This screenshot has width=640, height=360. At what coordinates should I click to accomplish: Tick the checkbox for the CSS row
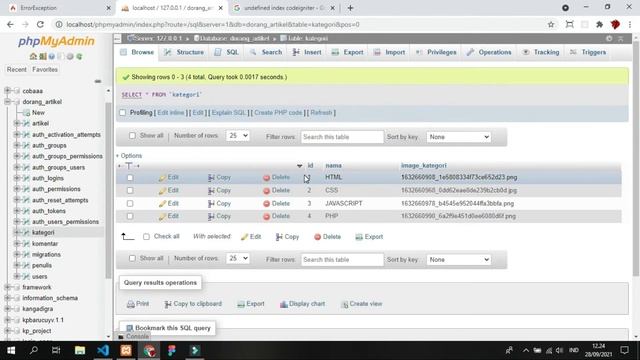130,191
